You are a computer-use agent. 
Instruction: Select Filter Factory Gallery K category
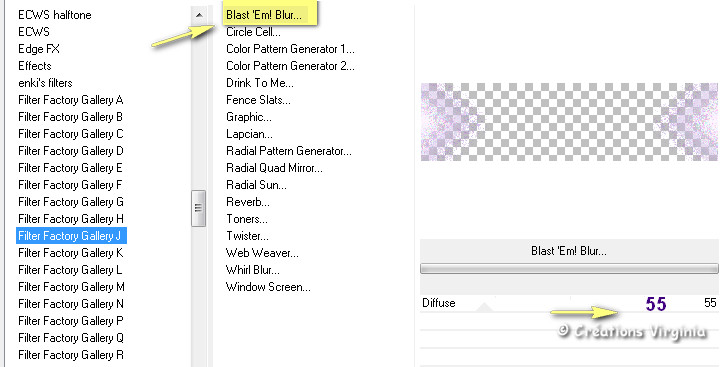click(71, 253)
